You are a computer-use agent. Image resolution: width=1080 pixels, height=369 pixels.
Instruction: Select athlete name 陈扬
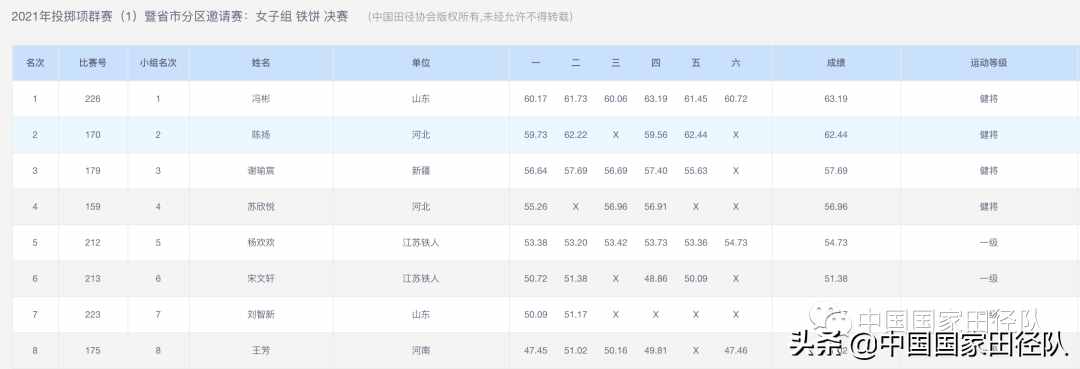261,135
